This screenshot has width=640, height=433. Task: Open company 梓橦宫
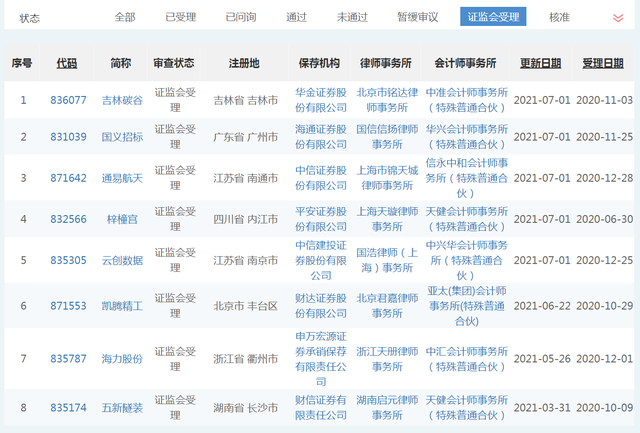coord(122,220)
